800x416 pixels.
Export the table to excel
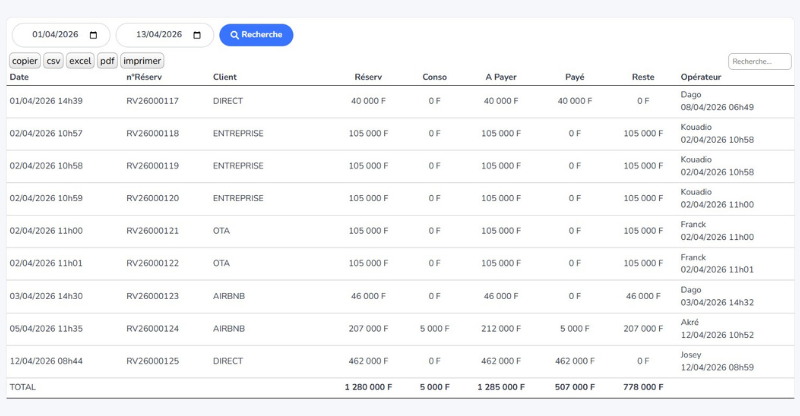tap(80, 61)
